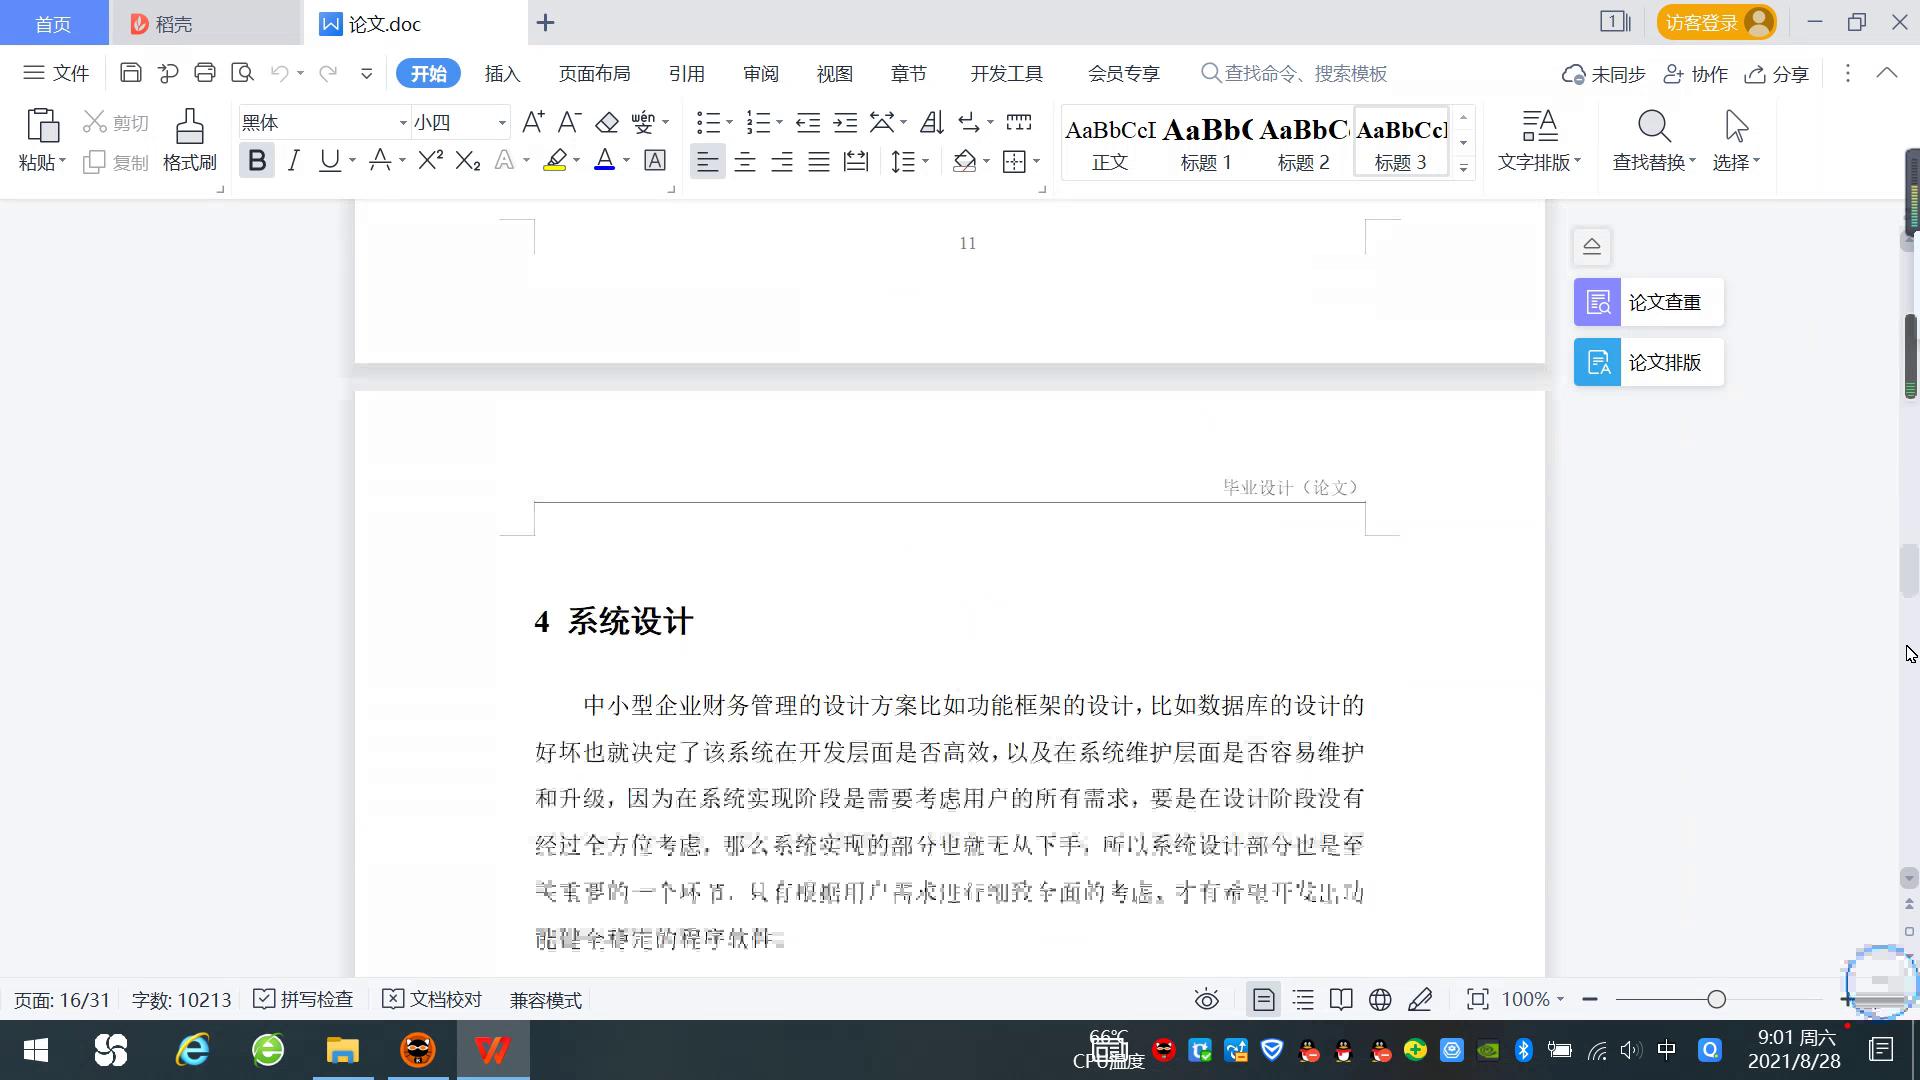Image resolution: width=1920 pixels, height=1080 pixels.
Task: Switch to eye-protection reading mode in status bar
Action: [1206, 999]
